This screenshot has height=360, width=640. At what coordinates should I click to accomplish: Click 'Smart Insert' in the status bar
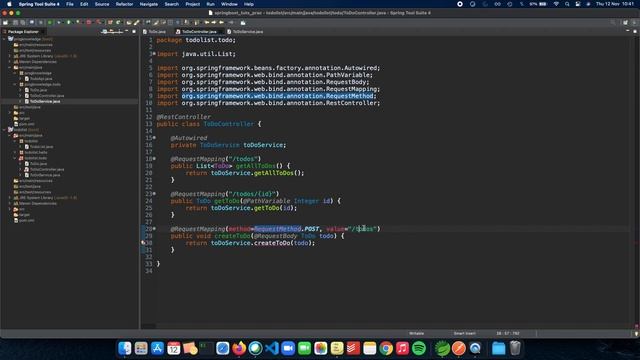(464, 333)
